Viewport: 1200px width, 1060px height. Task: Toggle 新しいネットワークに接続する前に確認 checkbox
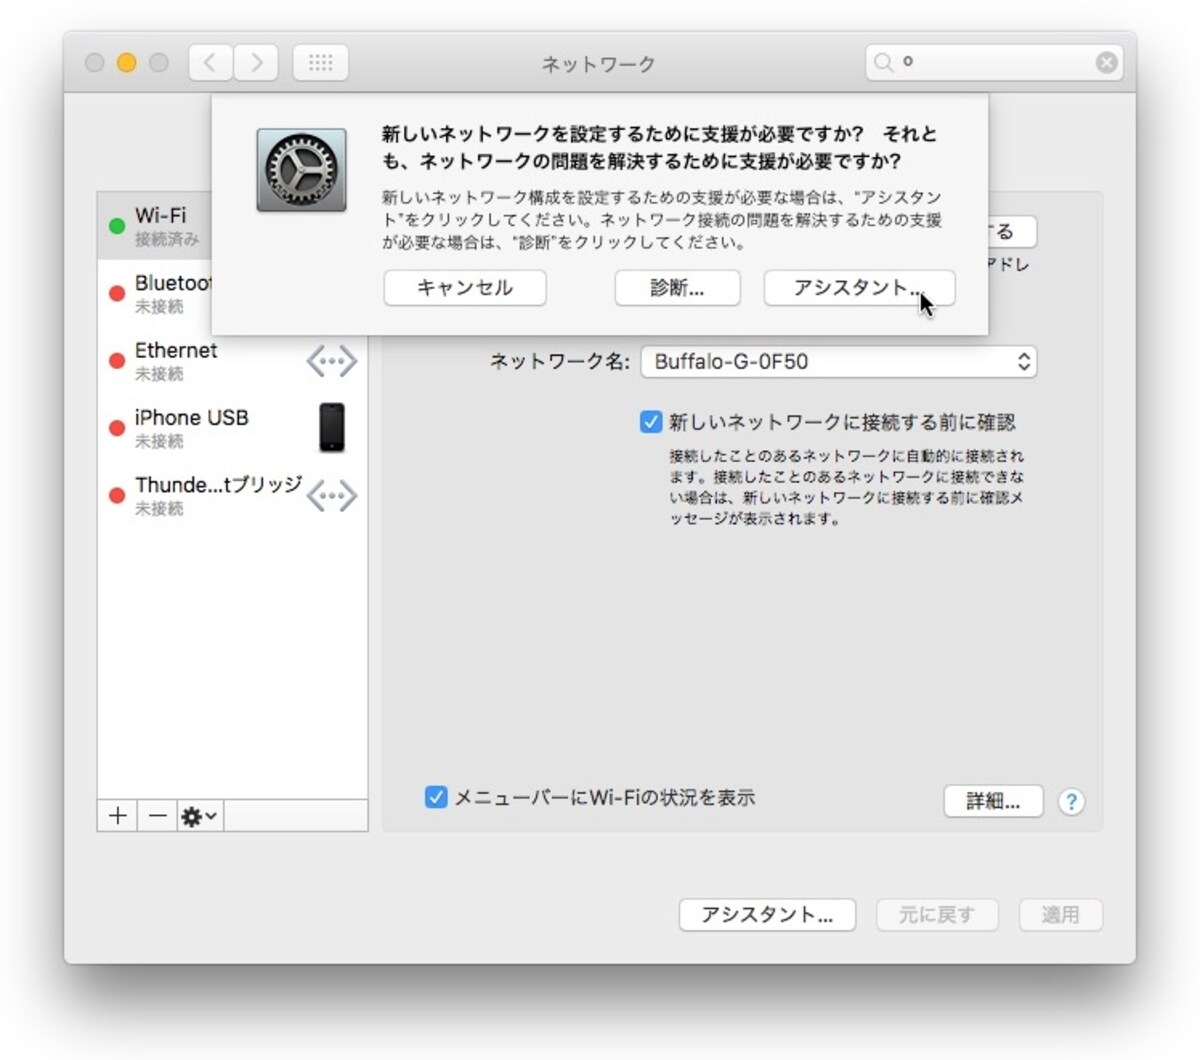pos(651,422)
